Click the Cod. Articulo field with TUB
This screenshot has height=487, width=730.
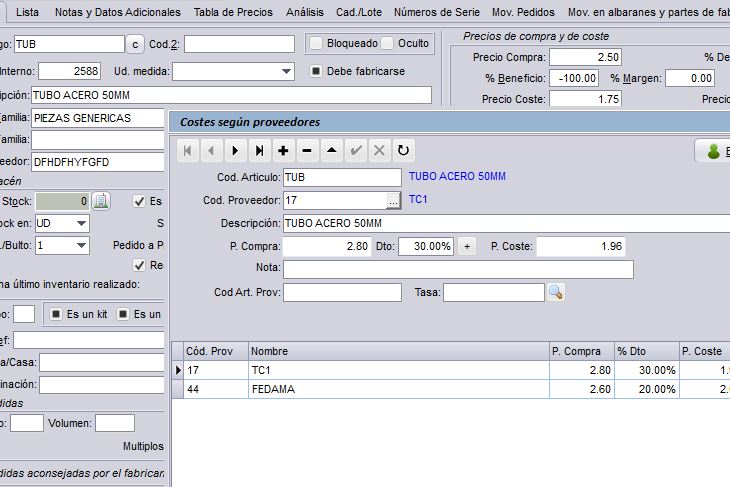[x=342, y=177]
